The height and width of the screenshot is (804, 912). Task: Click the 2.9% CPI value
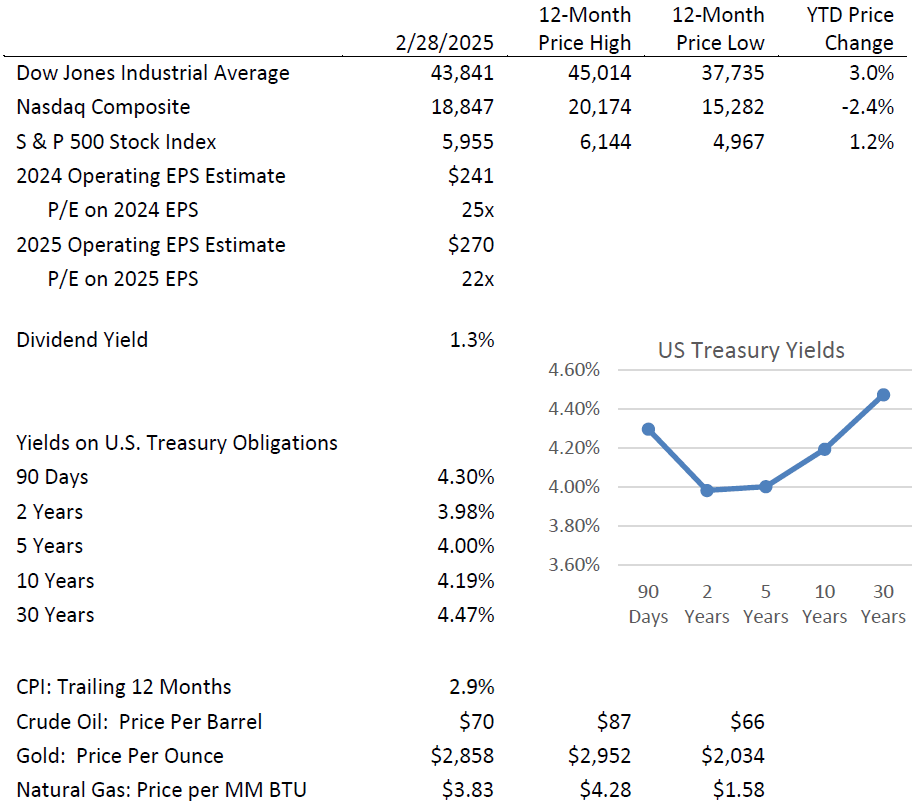tap(472, 687)
